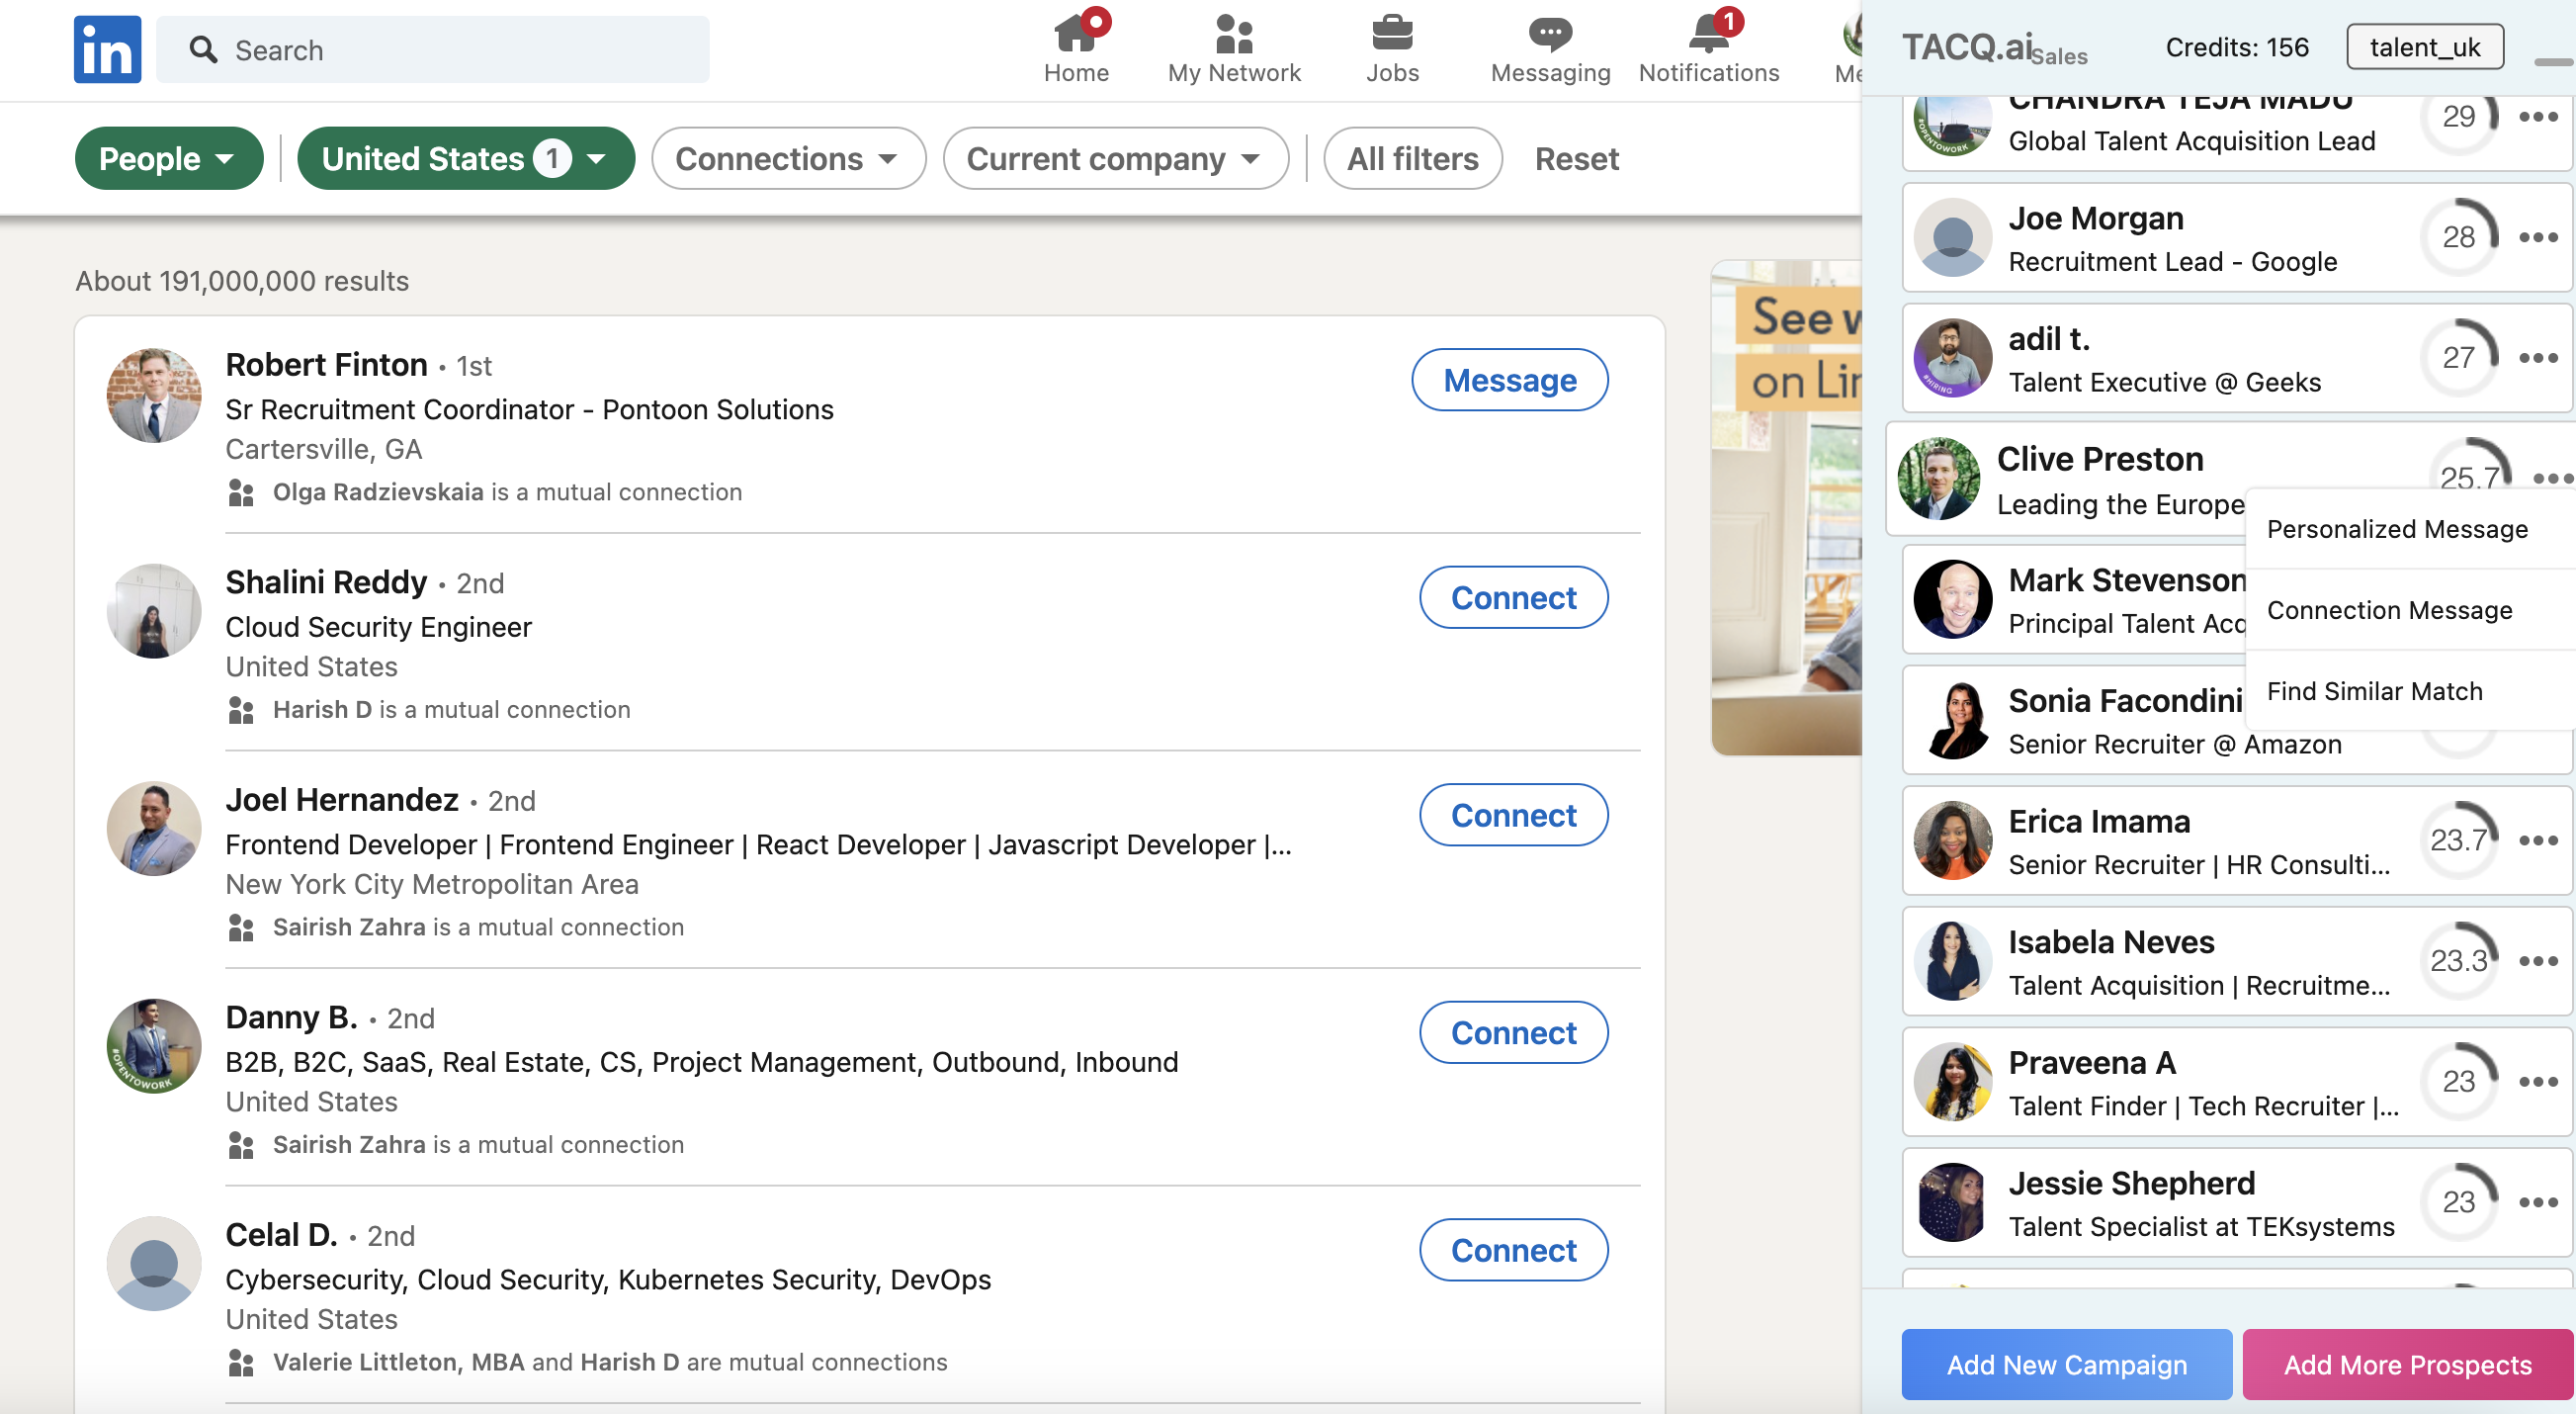This screenshot has width=2576, height=1414.
Task: Message Robert Finton
Action: [1509, 380]
